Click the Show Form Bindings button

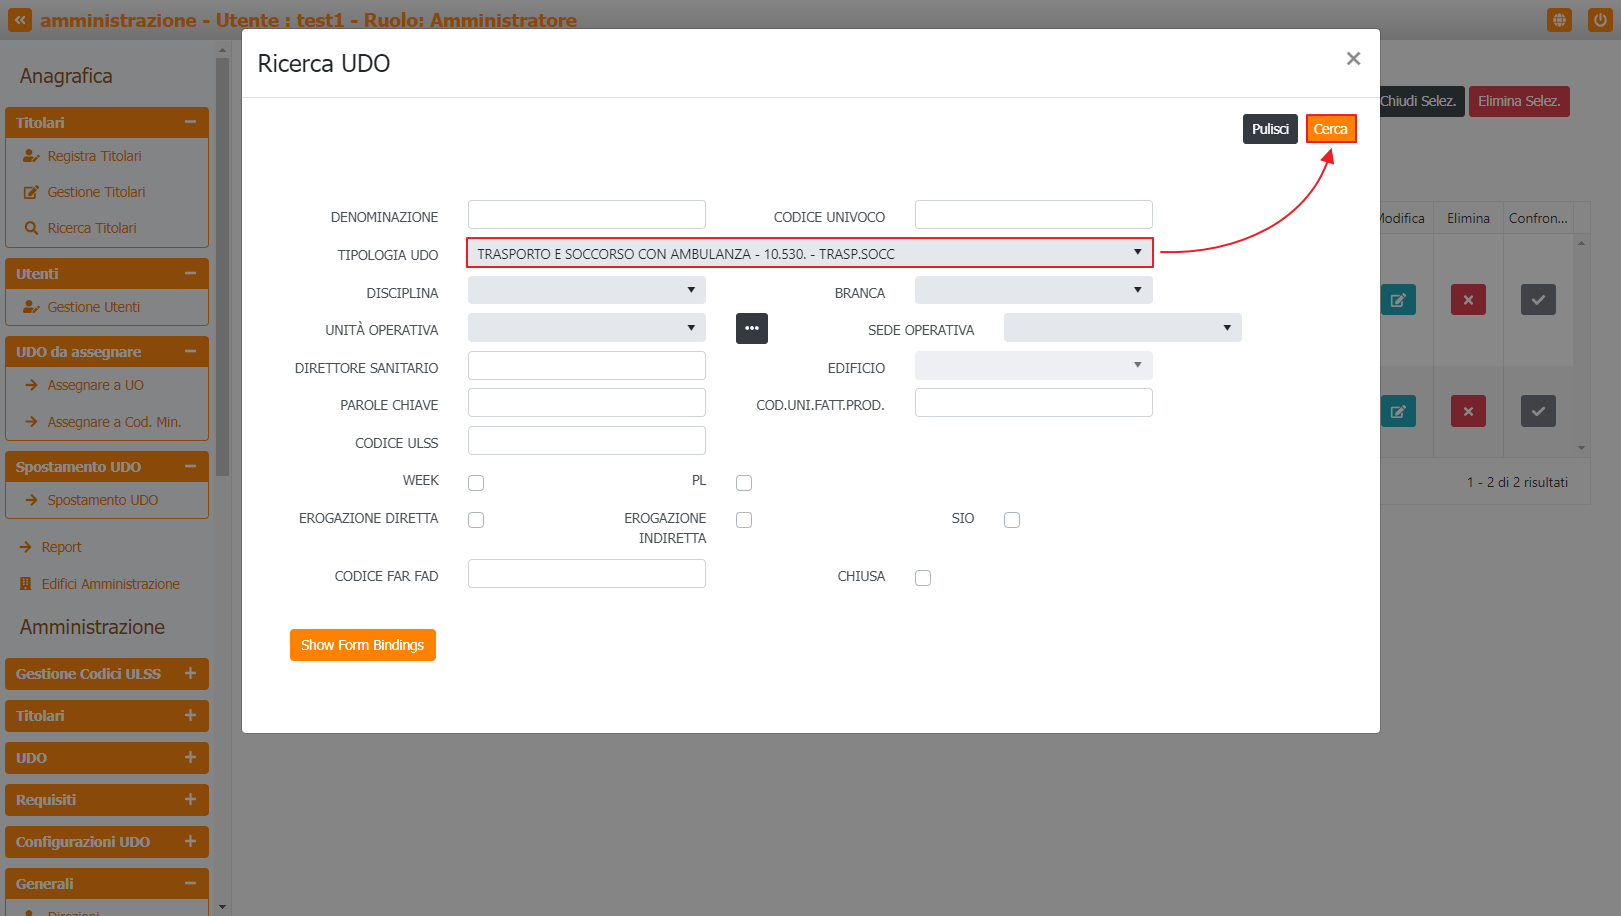pos(362,645)
